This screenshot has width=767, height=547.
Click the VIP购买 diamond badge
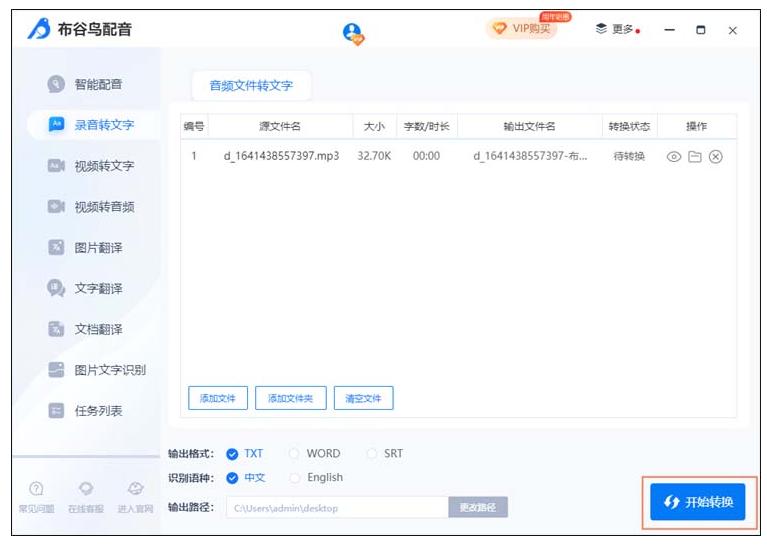click(x=523, y=29)
